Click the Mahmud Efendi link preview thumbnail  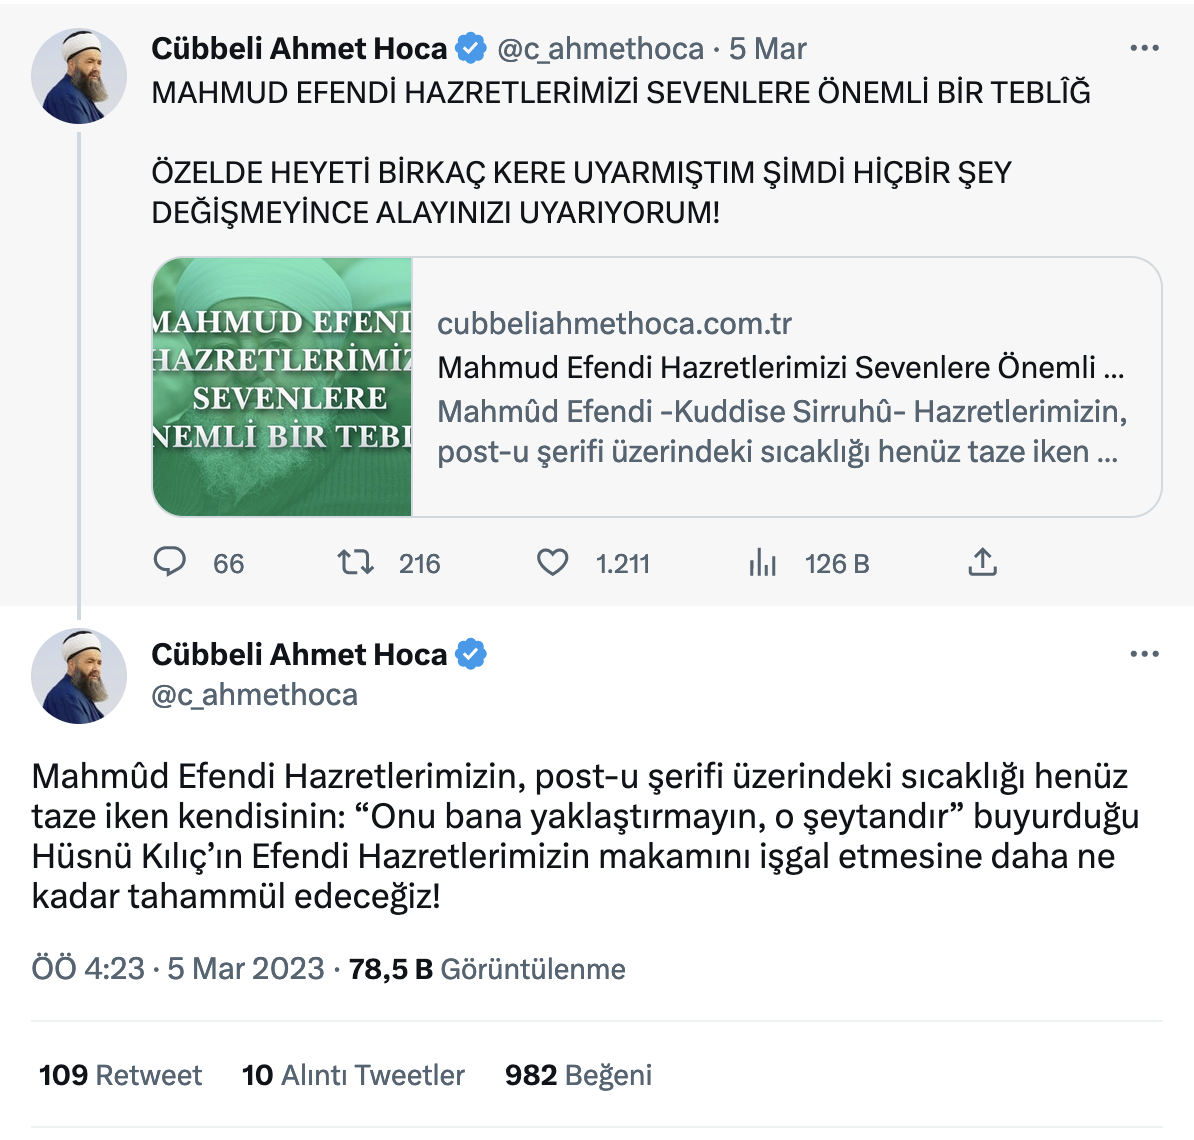(x=281, y=385)
